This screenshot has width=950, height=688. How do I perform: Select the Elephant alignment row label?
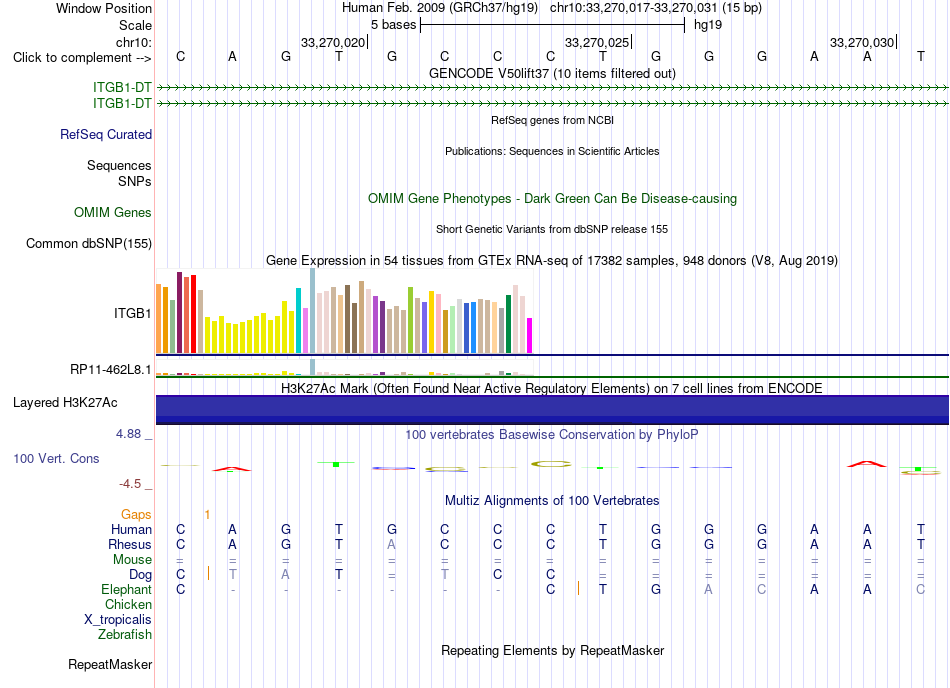pyautogui.click(x=126, y=589)
